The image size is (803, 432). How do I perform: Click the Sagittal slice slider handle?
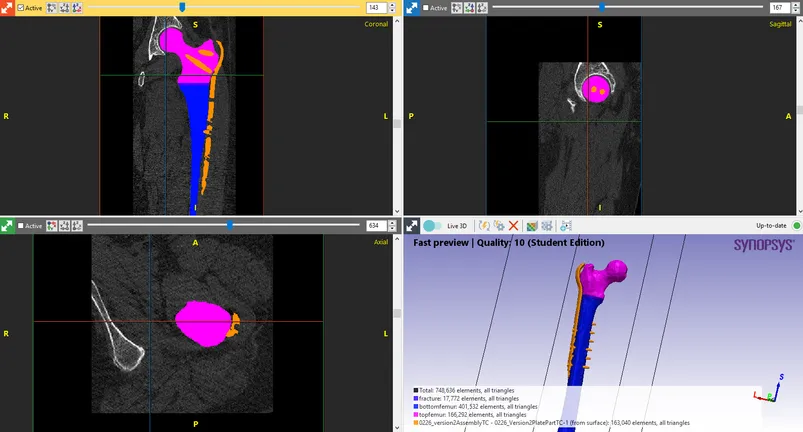click(x=601, y=7)
